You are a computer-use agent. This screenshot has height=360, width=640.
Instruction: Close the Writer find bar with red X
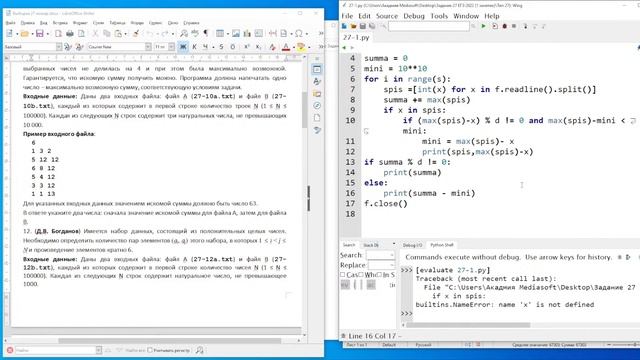pyautogui.click(x=10, y=350)
